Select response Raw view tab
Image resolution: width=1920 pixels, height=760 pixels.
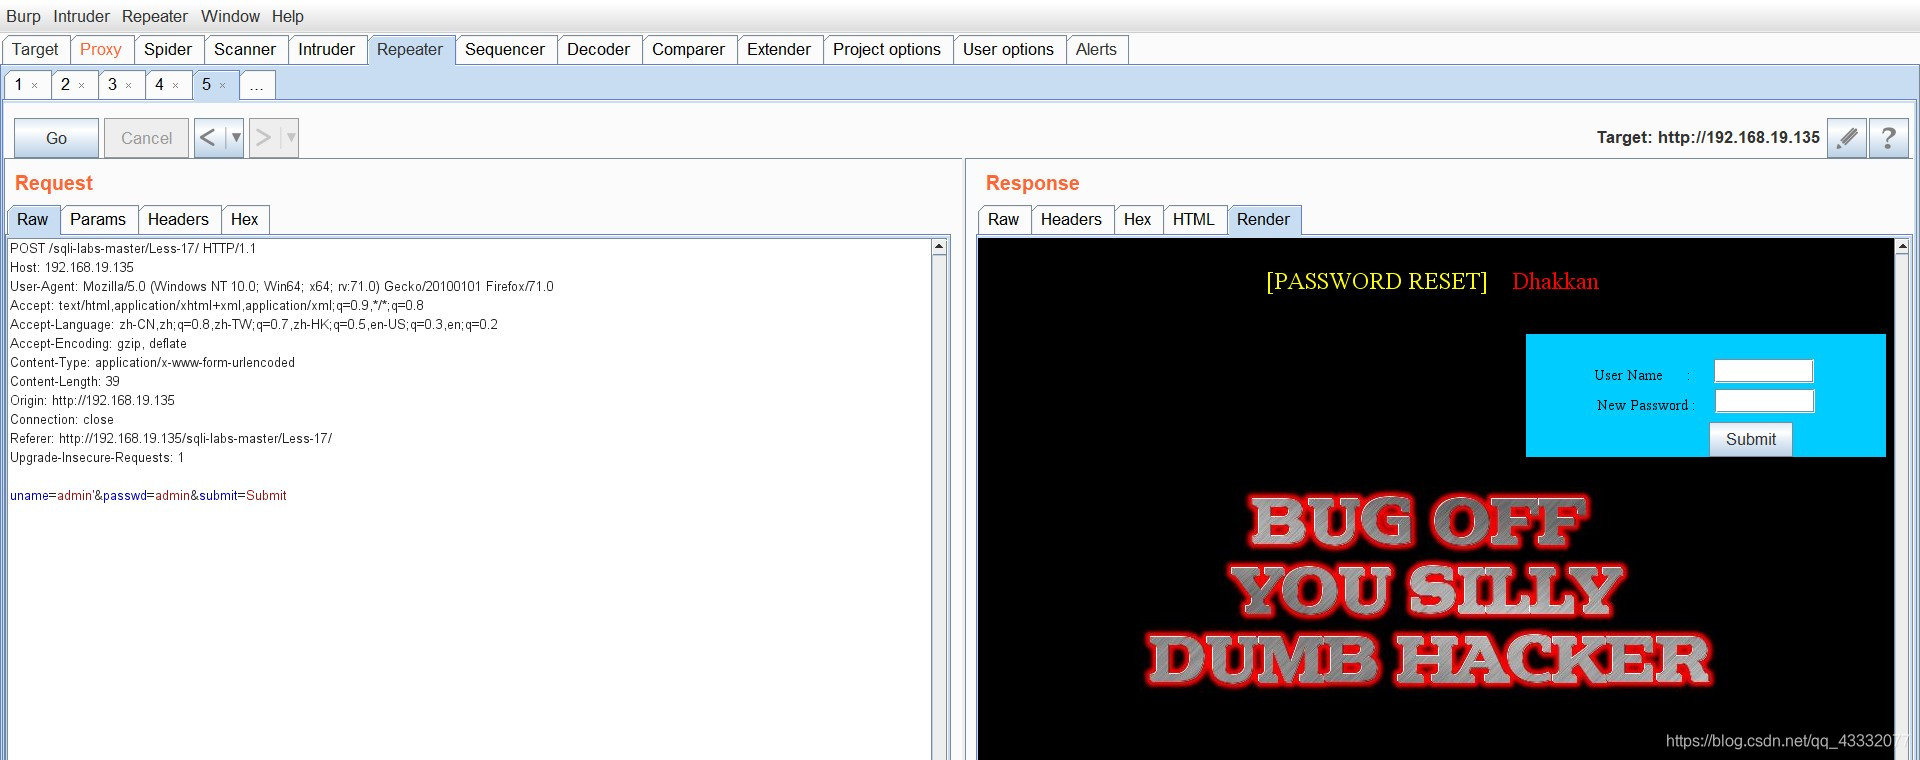tap(1004, 220)
